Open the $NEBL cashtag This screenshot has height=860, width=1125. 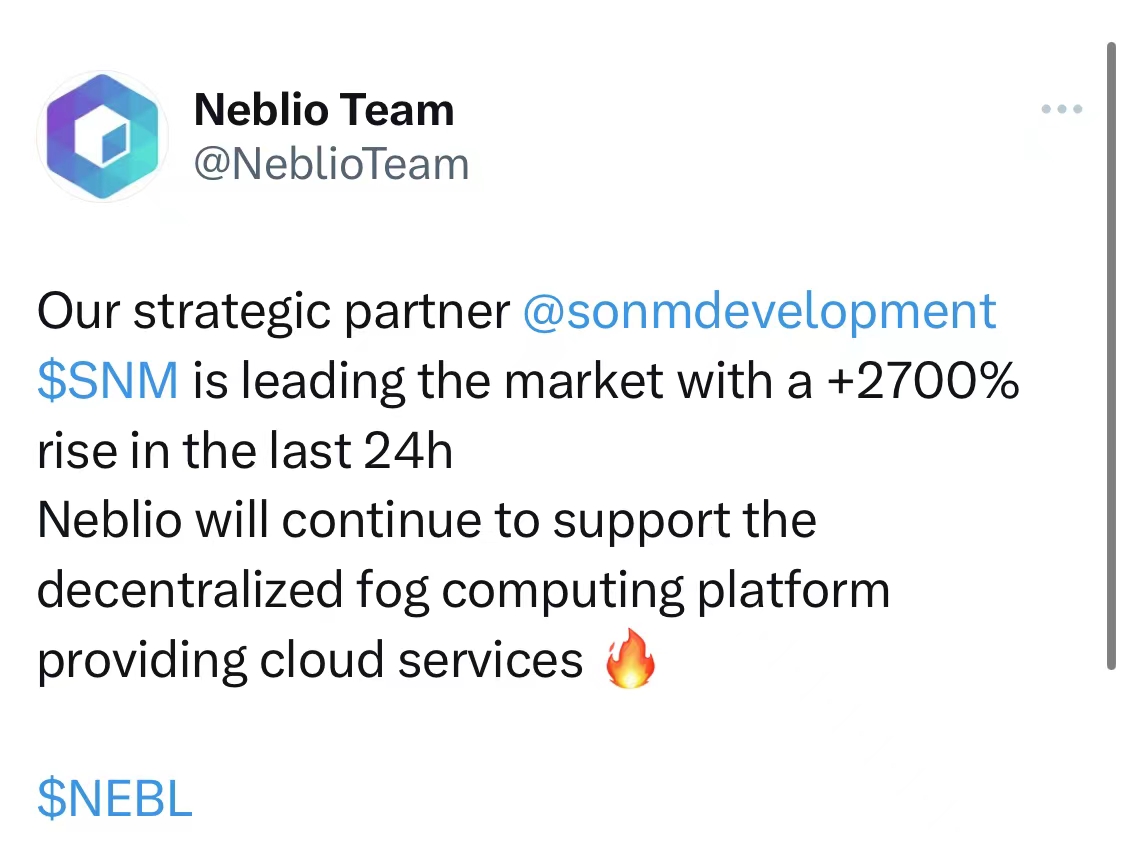click(114, 798)
